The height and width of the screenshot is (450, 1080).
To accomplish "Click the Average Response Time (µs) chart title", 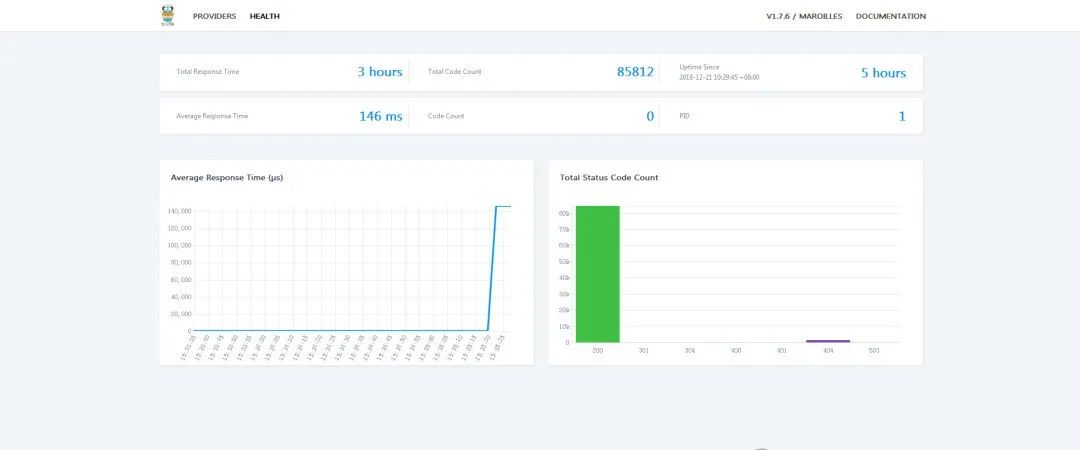I will (227, 177).
